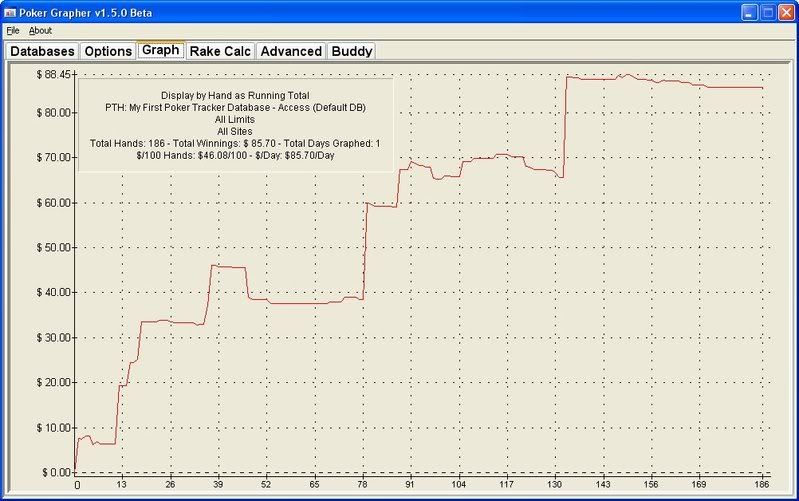Click the Graph tab
Screen dimensions: 799x501
pyautogui.click(x=160, y=49)
